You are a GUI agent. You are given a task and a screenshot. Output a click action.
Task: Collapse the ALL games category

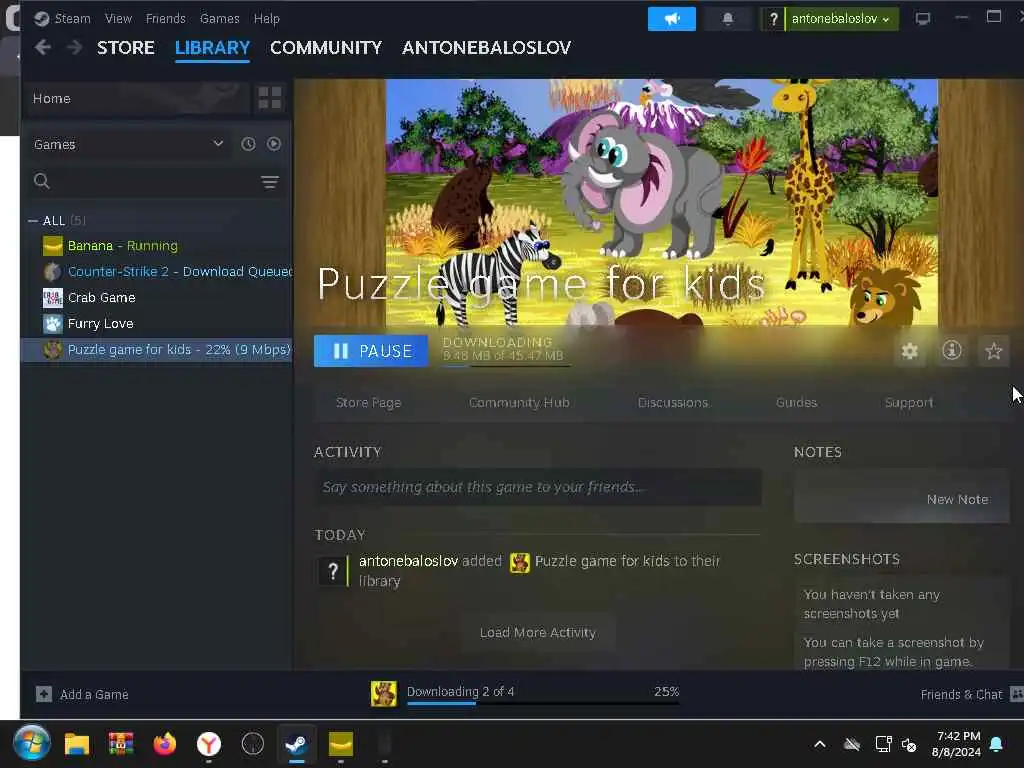pyautogui.click(x=33, y=221)
